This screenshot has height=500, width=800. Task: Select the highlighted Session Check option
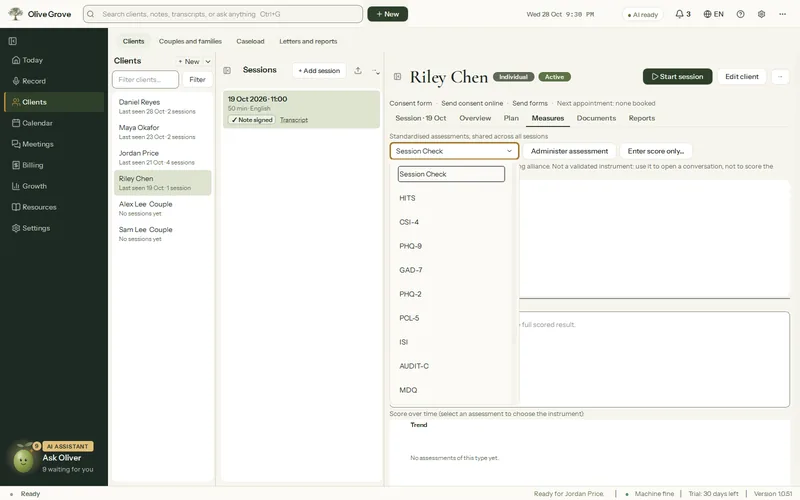tap(451, 174)
